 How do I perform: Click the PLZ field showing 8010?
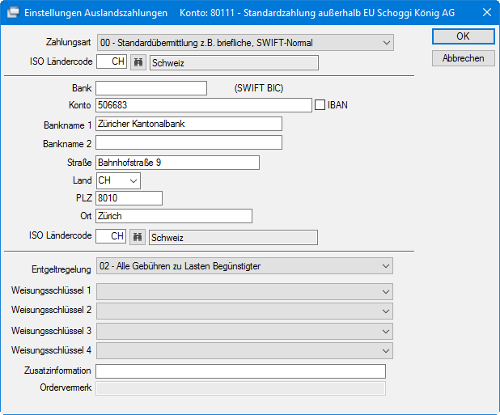click(129, 198)
